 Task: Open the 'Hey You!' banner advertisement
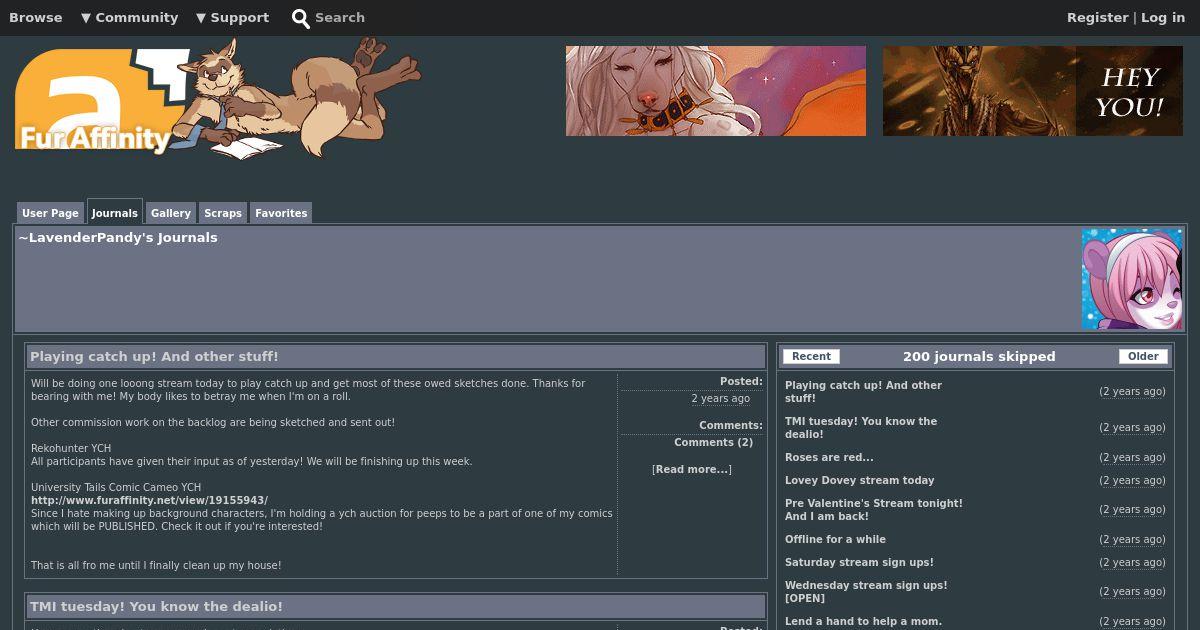click(1033, 91)
